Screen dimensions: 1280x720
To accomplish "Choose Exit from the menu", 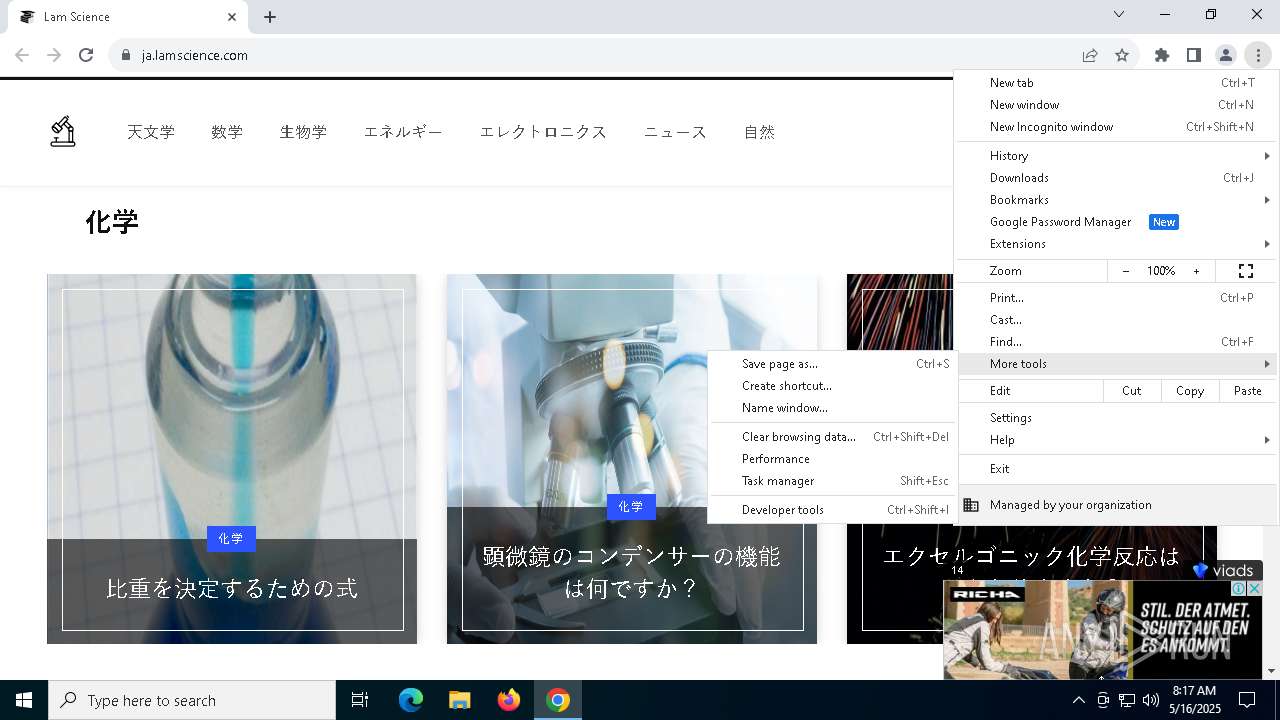I will [1117, 469].
